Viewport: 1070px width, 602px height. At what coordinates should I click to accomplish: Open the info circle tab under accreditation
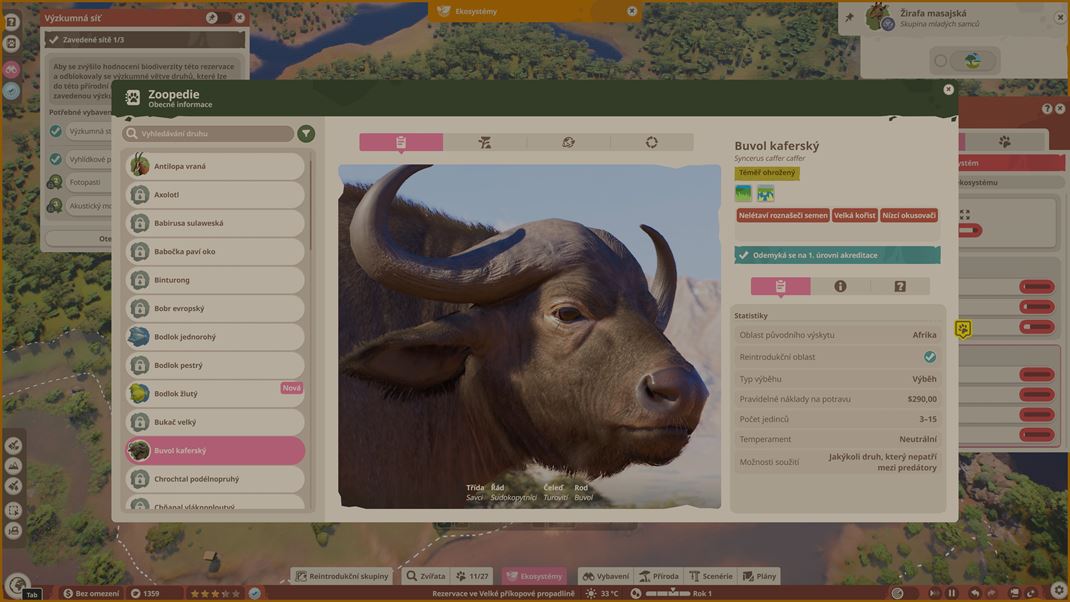[x=840, y=287]
